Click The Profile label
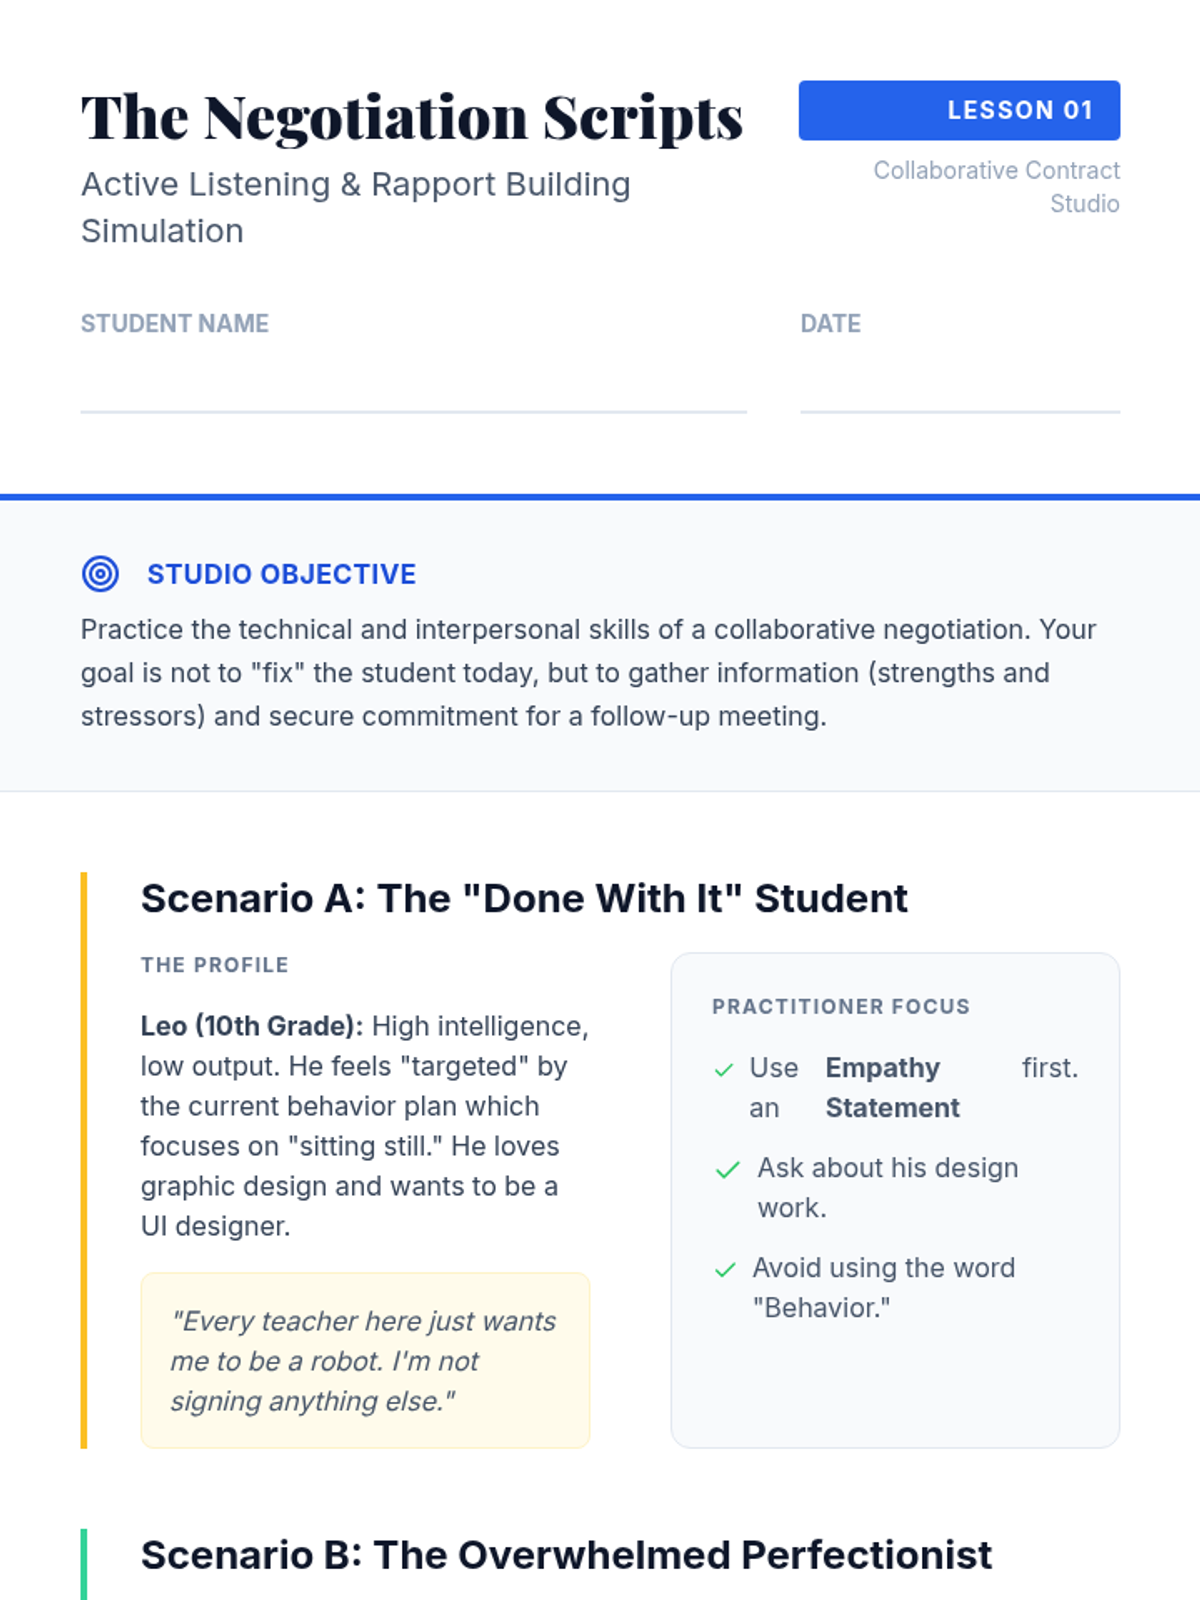Viewport: 1200px width, 1600px height. point(214,965)
